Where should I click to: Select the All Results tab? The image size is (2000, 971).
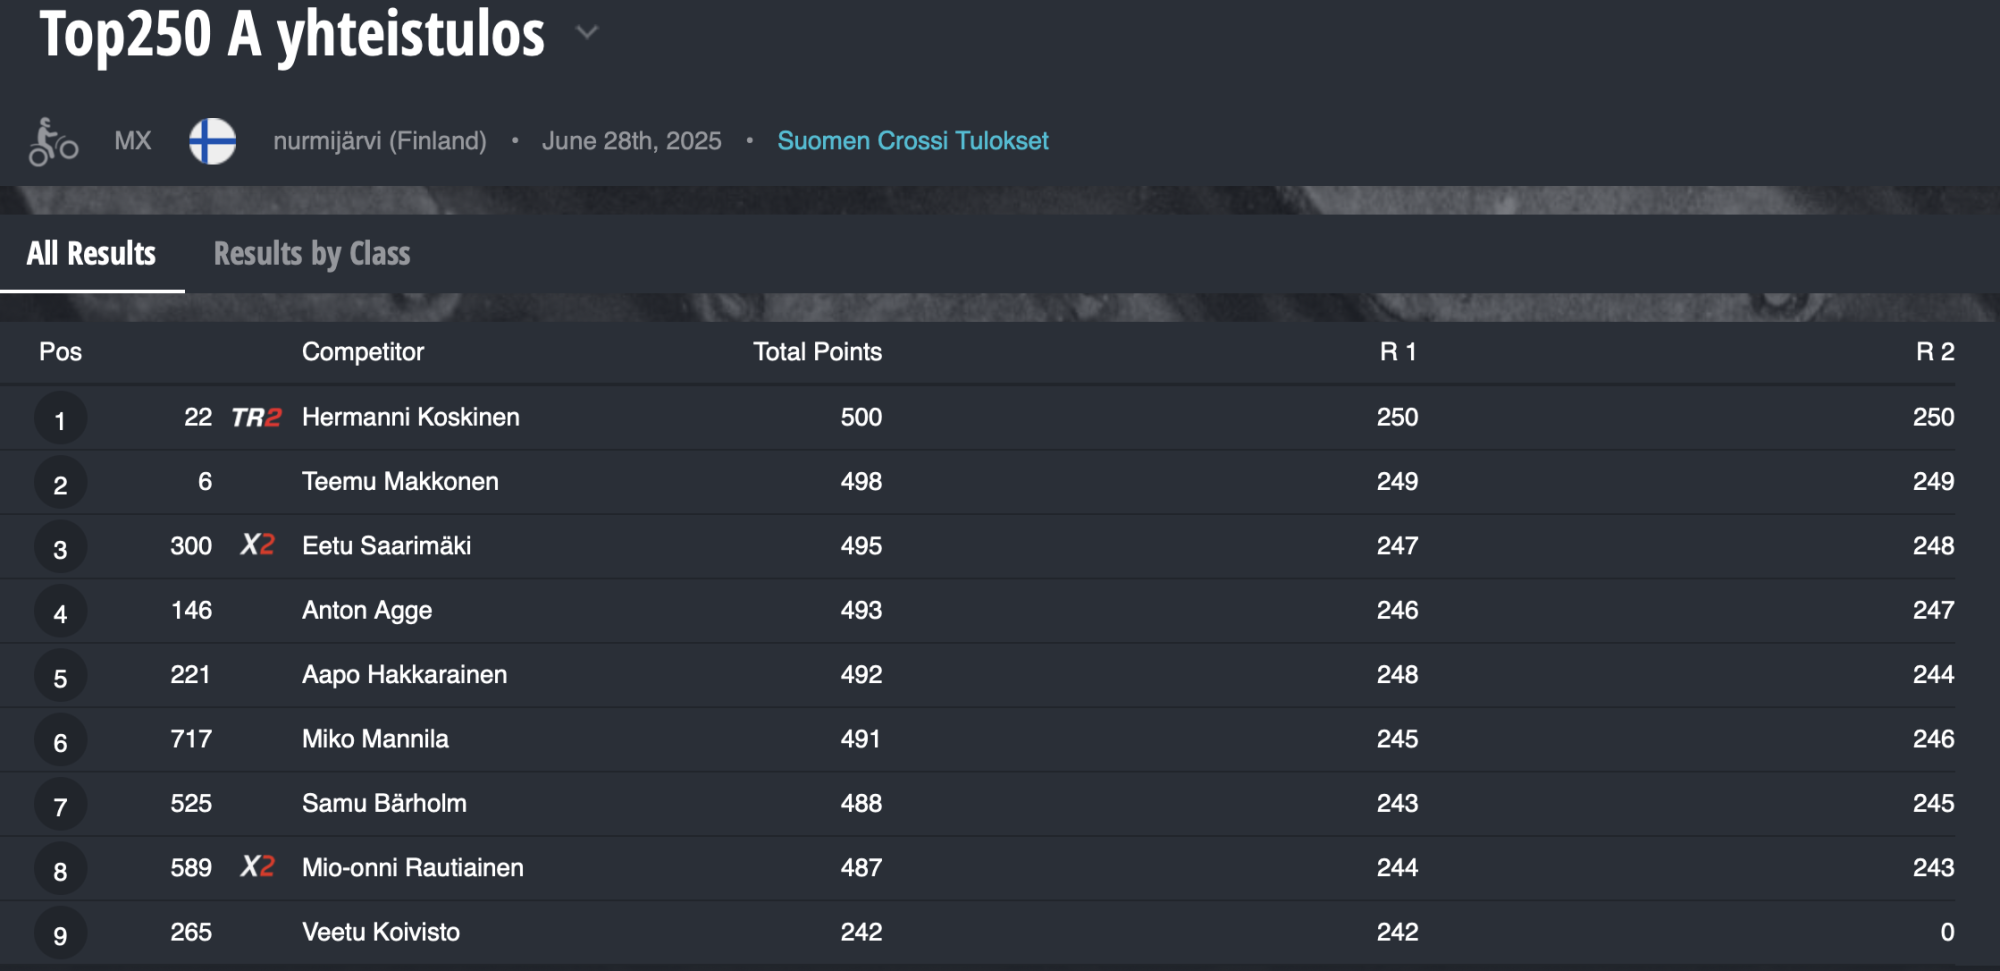(91, 254)
